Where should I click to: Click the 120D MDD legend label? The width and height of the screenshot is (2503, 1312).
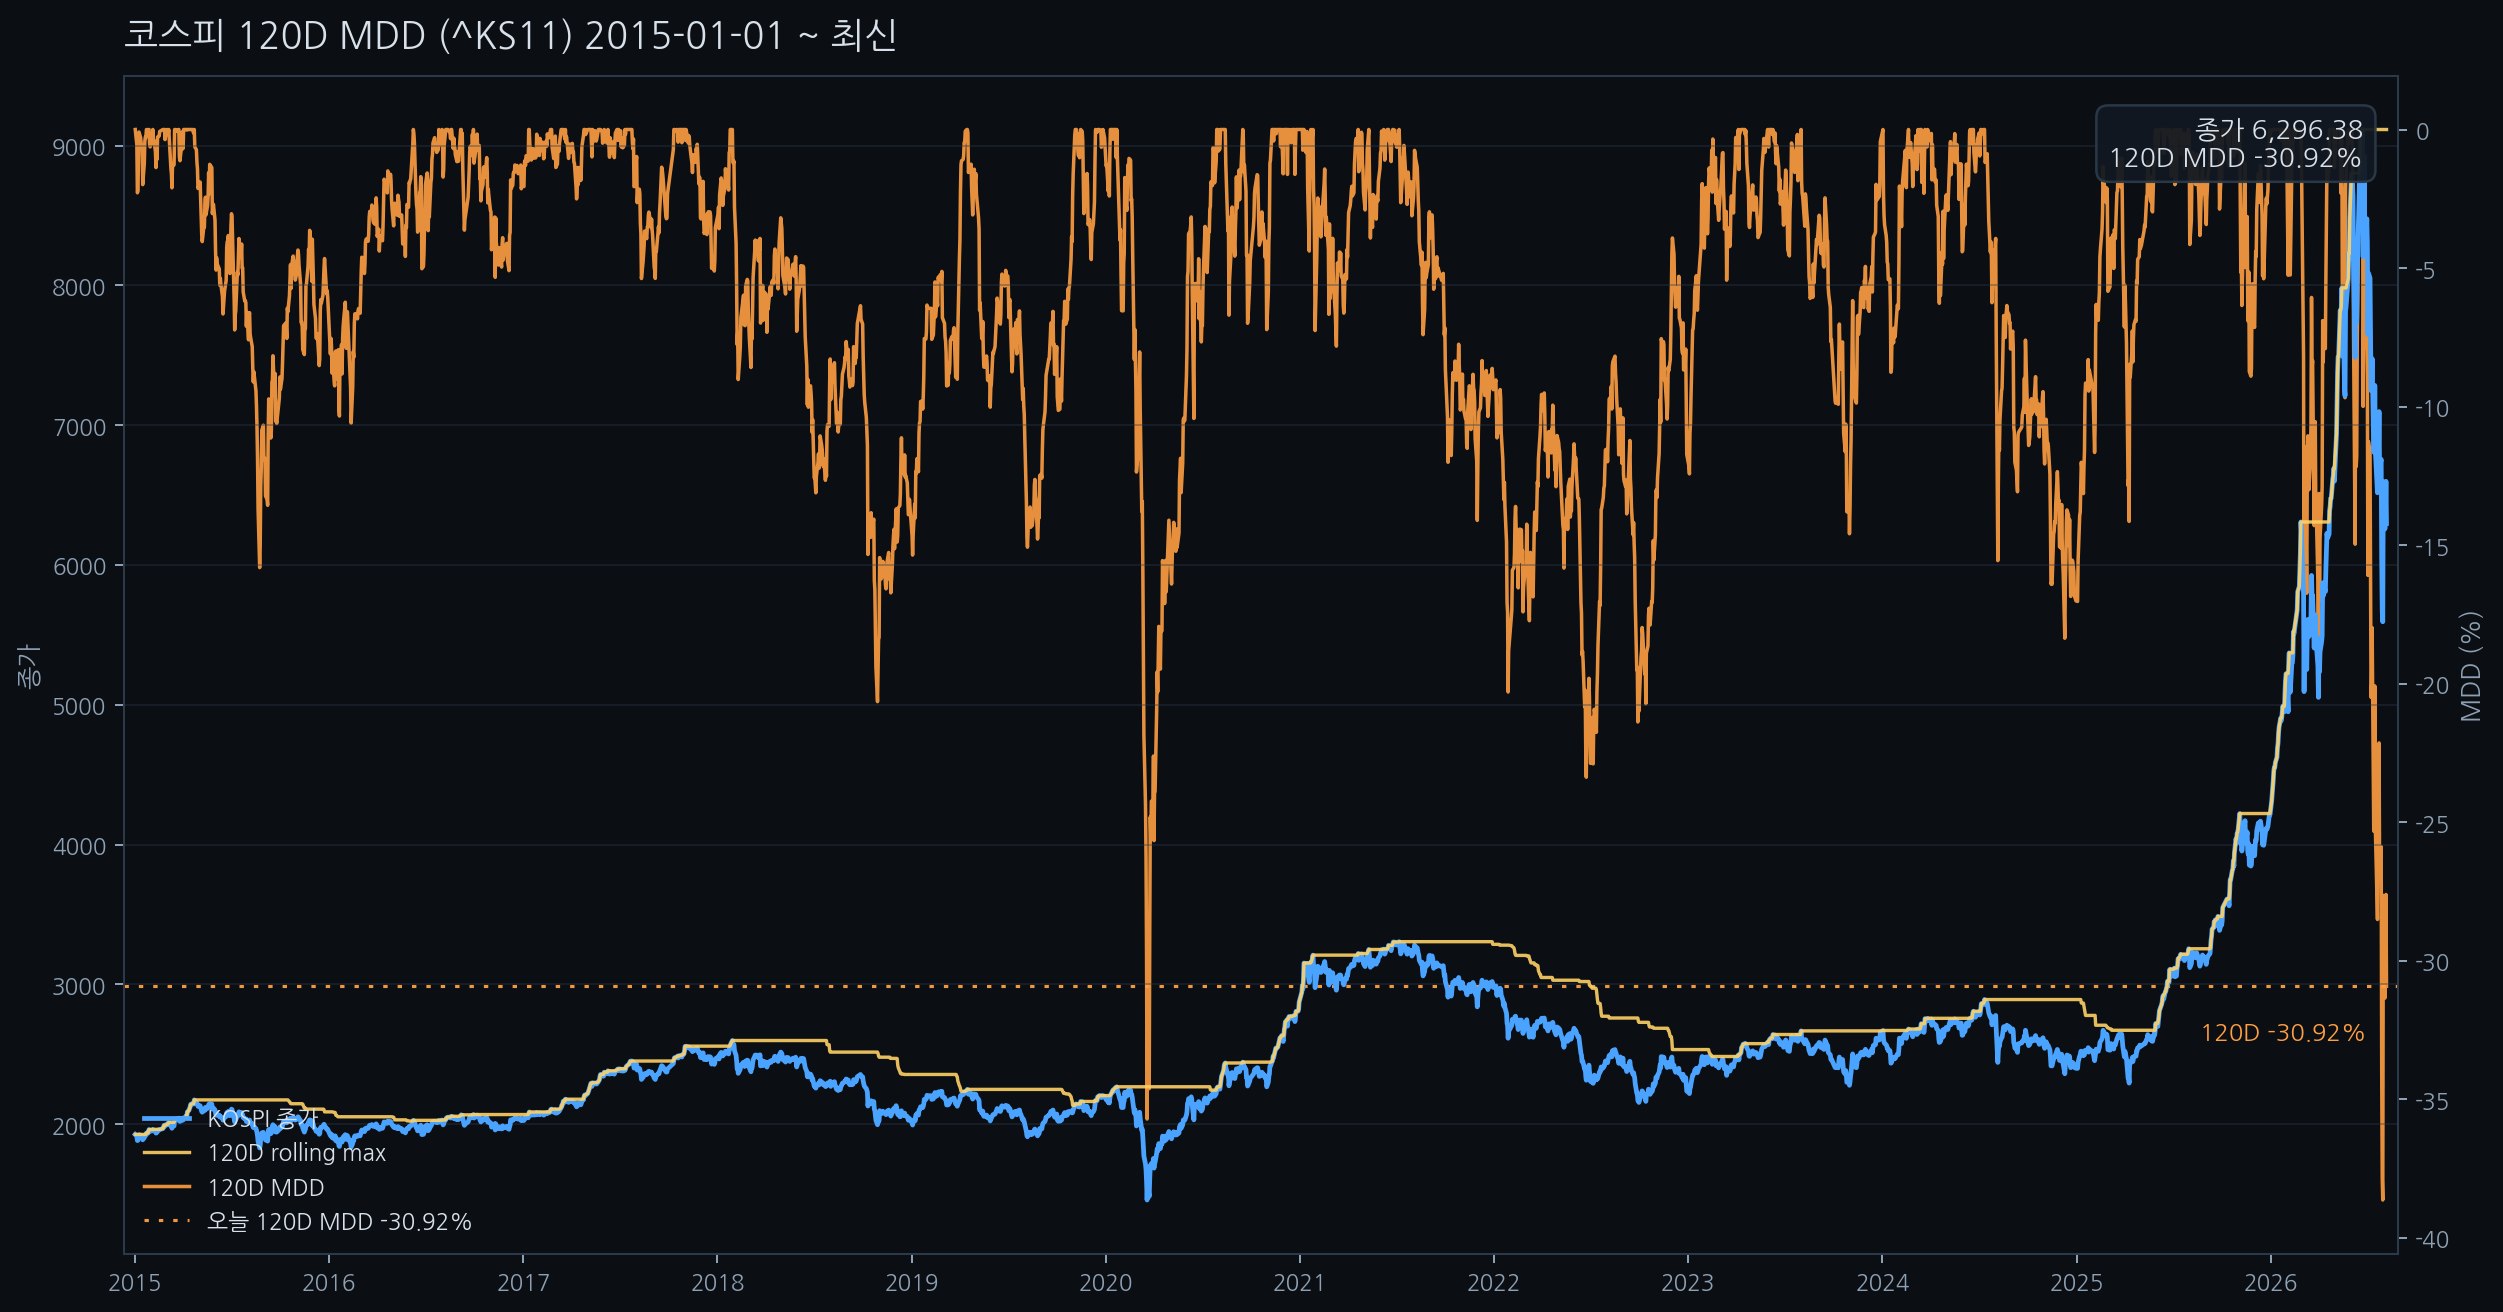(266, 1188)
